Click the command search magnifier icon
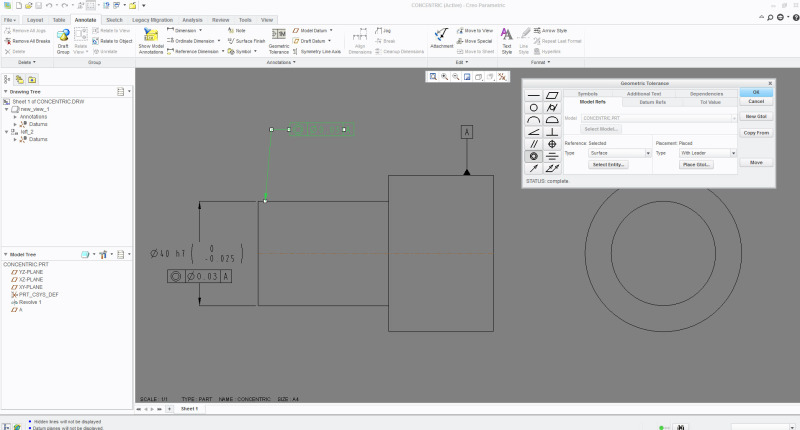This screenshot has height=430, width=800. [x=770, y=18]
